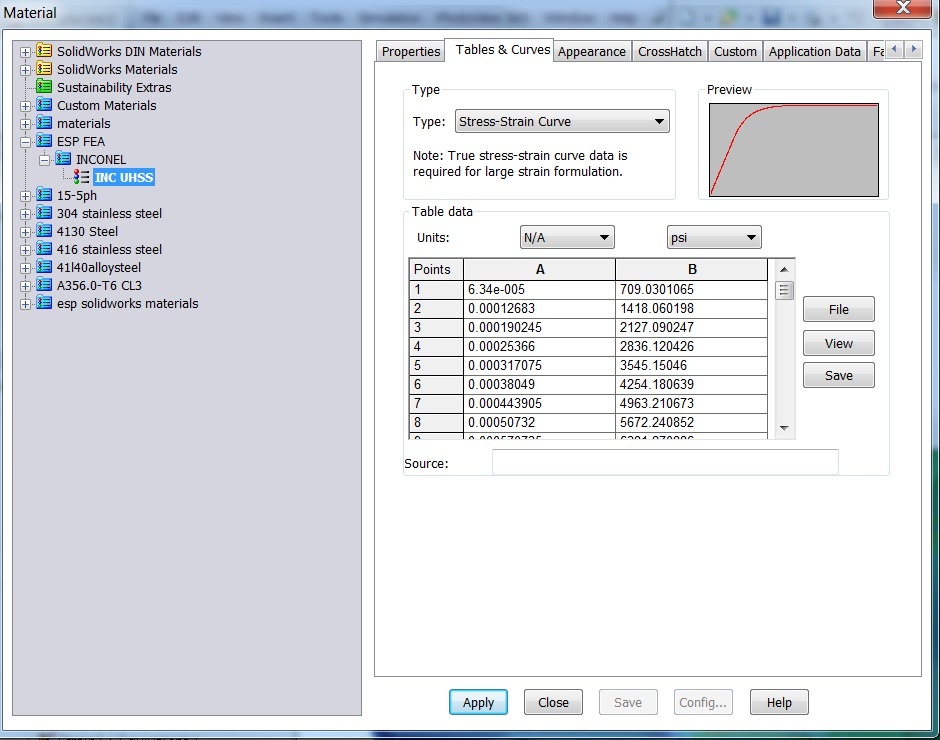This screenshot has height=740, width=940.
Task: Expand SolidWorks Materials tree node
Action: pos(25,70)
